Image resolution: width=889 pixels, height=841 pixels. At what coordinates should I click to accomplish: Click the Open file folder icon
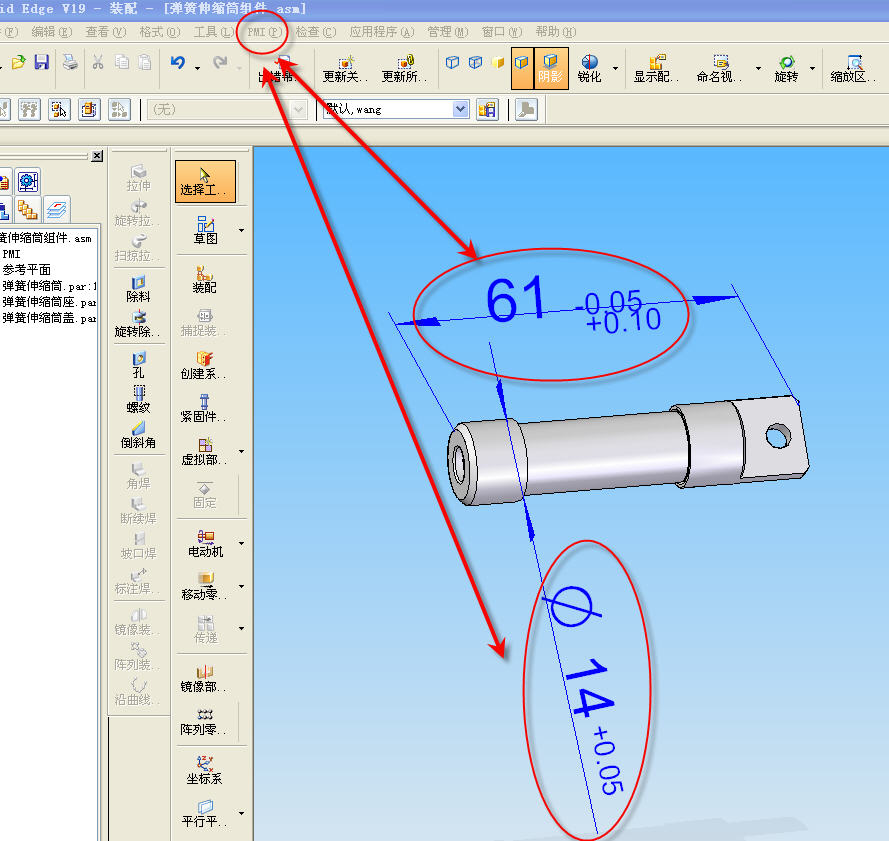pos(18,62)
